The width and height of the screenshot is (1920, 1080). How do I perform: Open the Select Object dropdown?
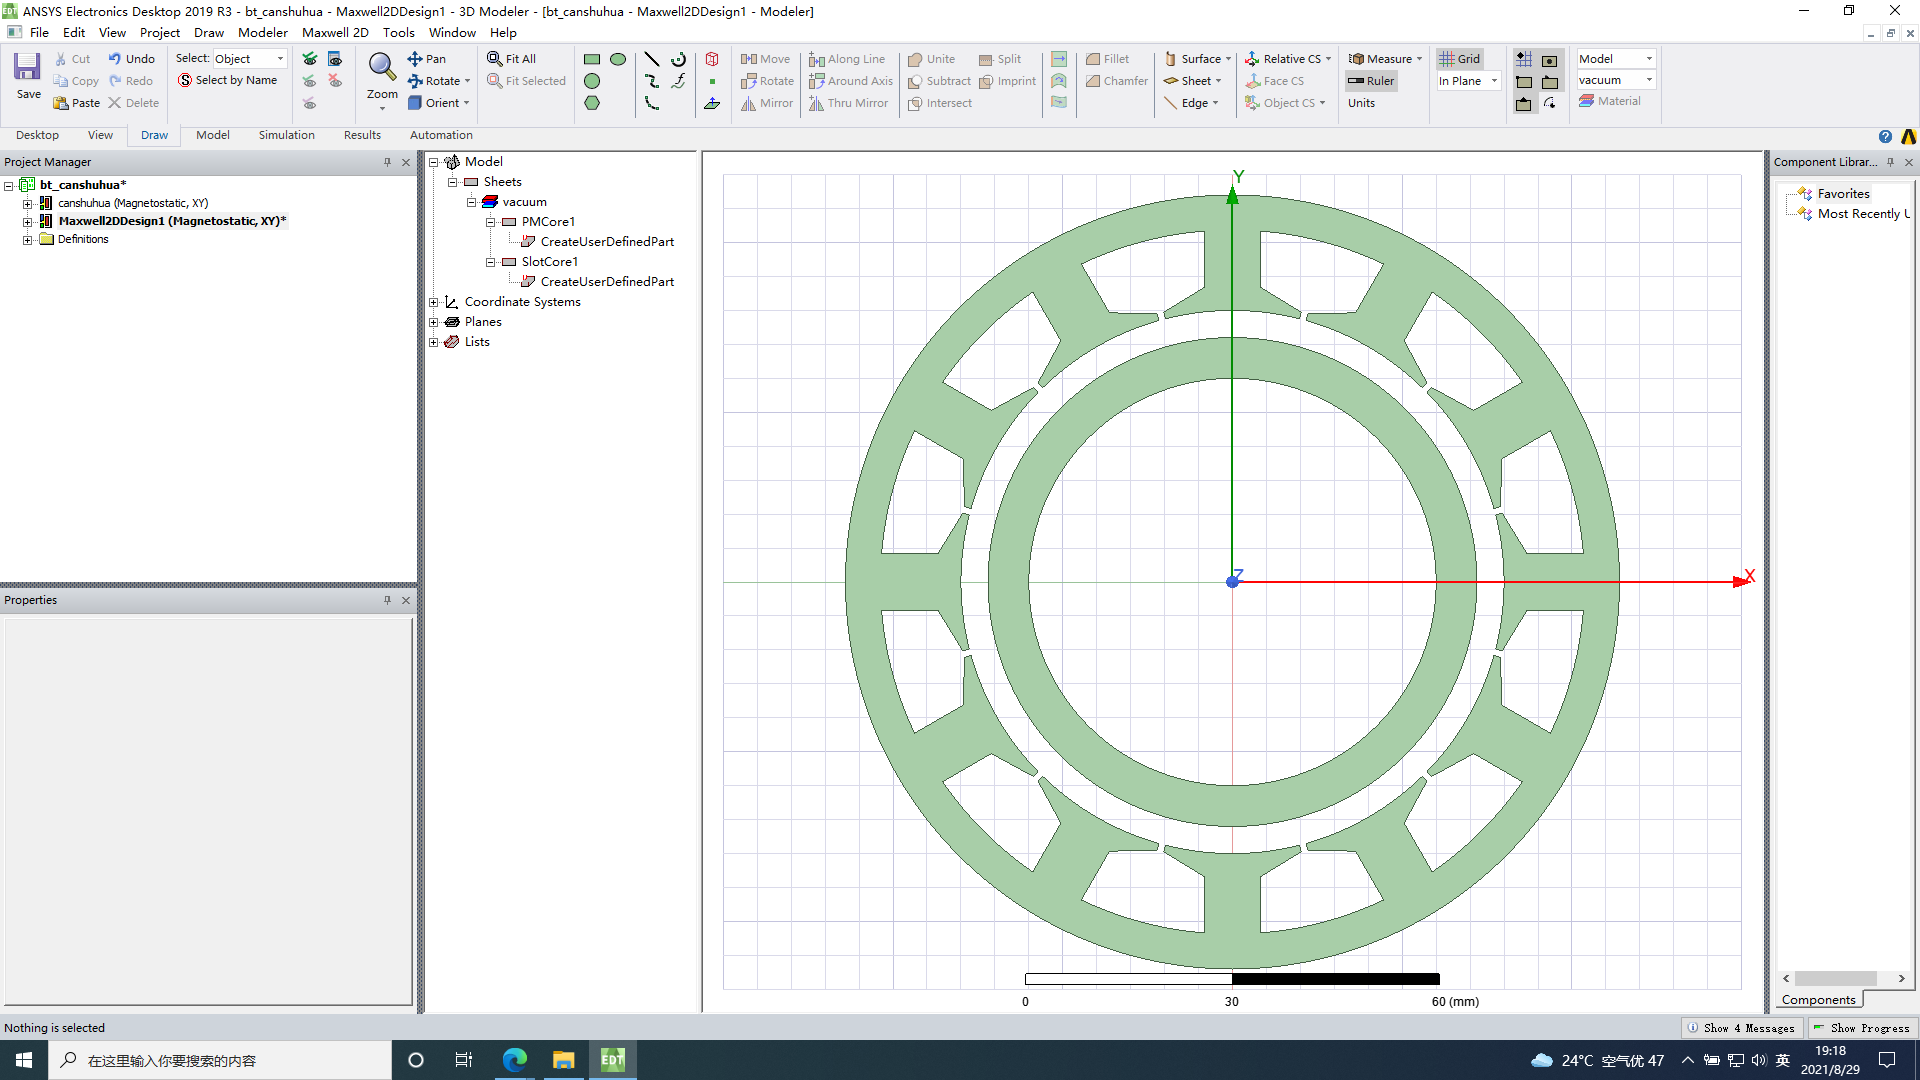(x=280, y=59)
